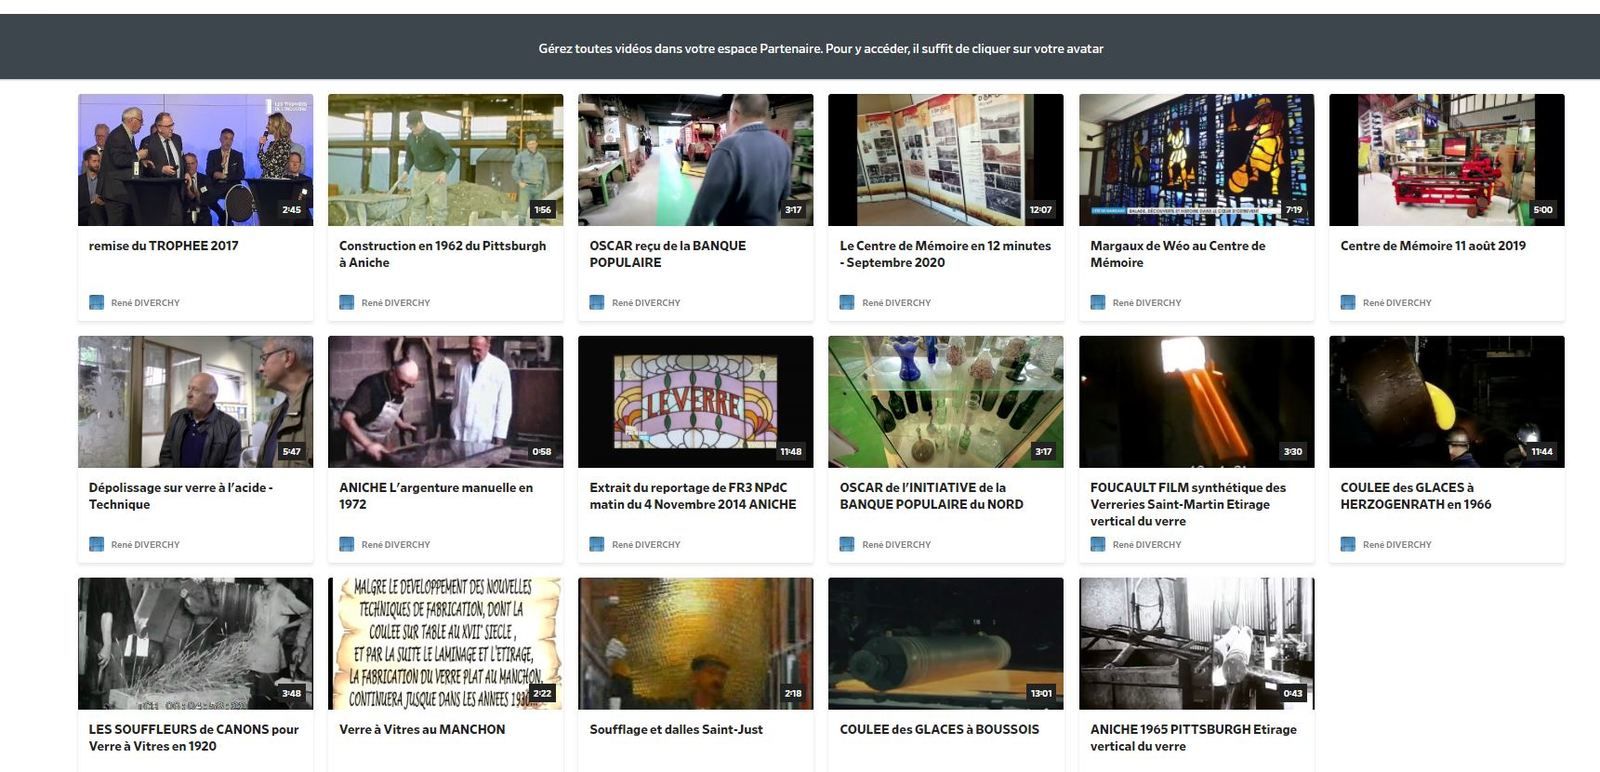Click 'René DIVERCHY' name under 'Margaux de Wéo'

click(x=1146, y=303)
